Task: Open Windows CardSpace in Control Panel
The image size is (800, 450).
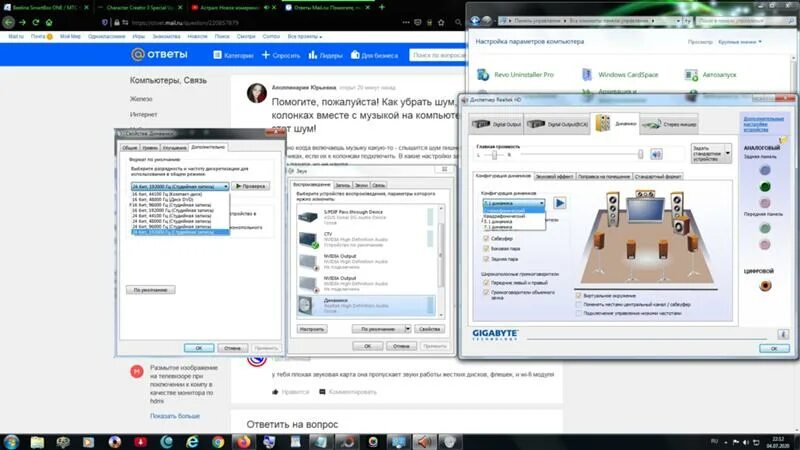Action: (x=620, y=74)
